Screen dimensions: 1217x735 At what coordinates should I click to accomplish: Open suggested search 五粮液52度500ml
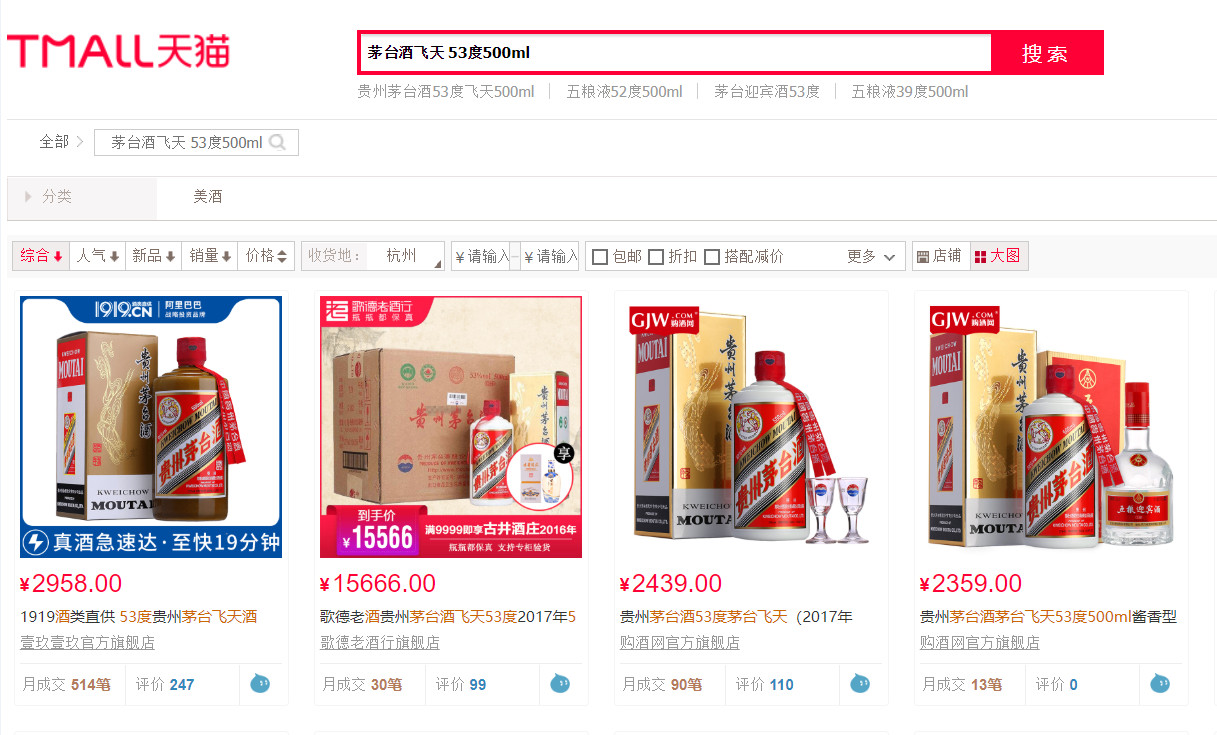click(624, 92)
